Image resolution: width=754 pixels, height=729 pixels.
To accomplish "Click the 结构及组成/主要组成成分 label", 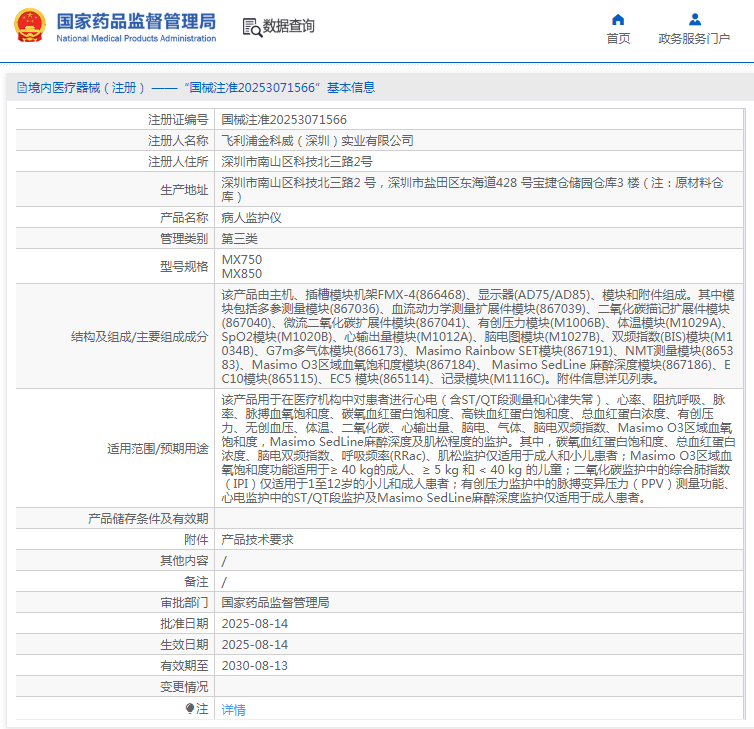I will (139, 337).
